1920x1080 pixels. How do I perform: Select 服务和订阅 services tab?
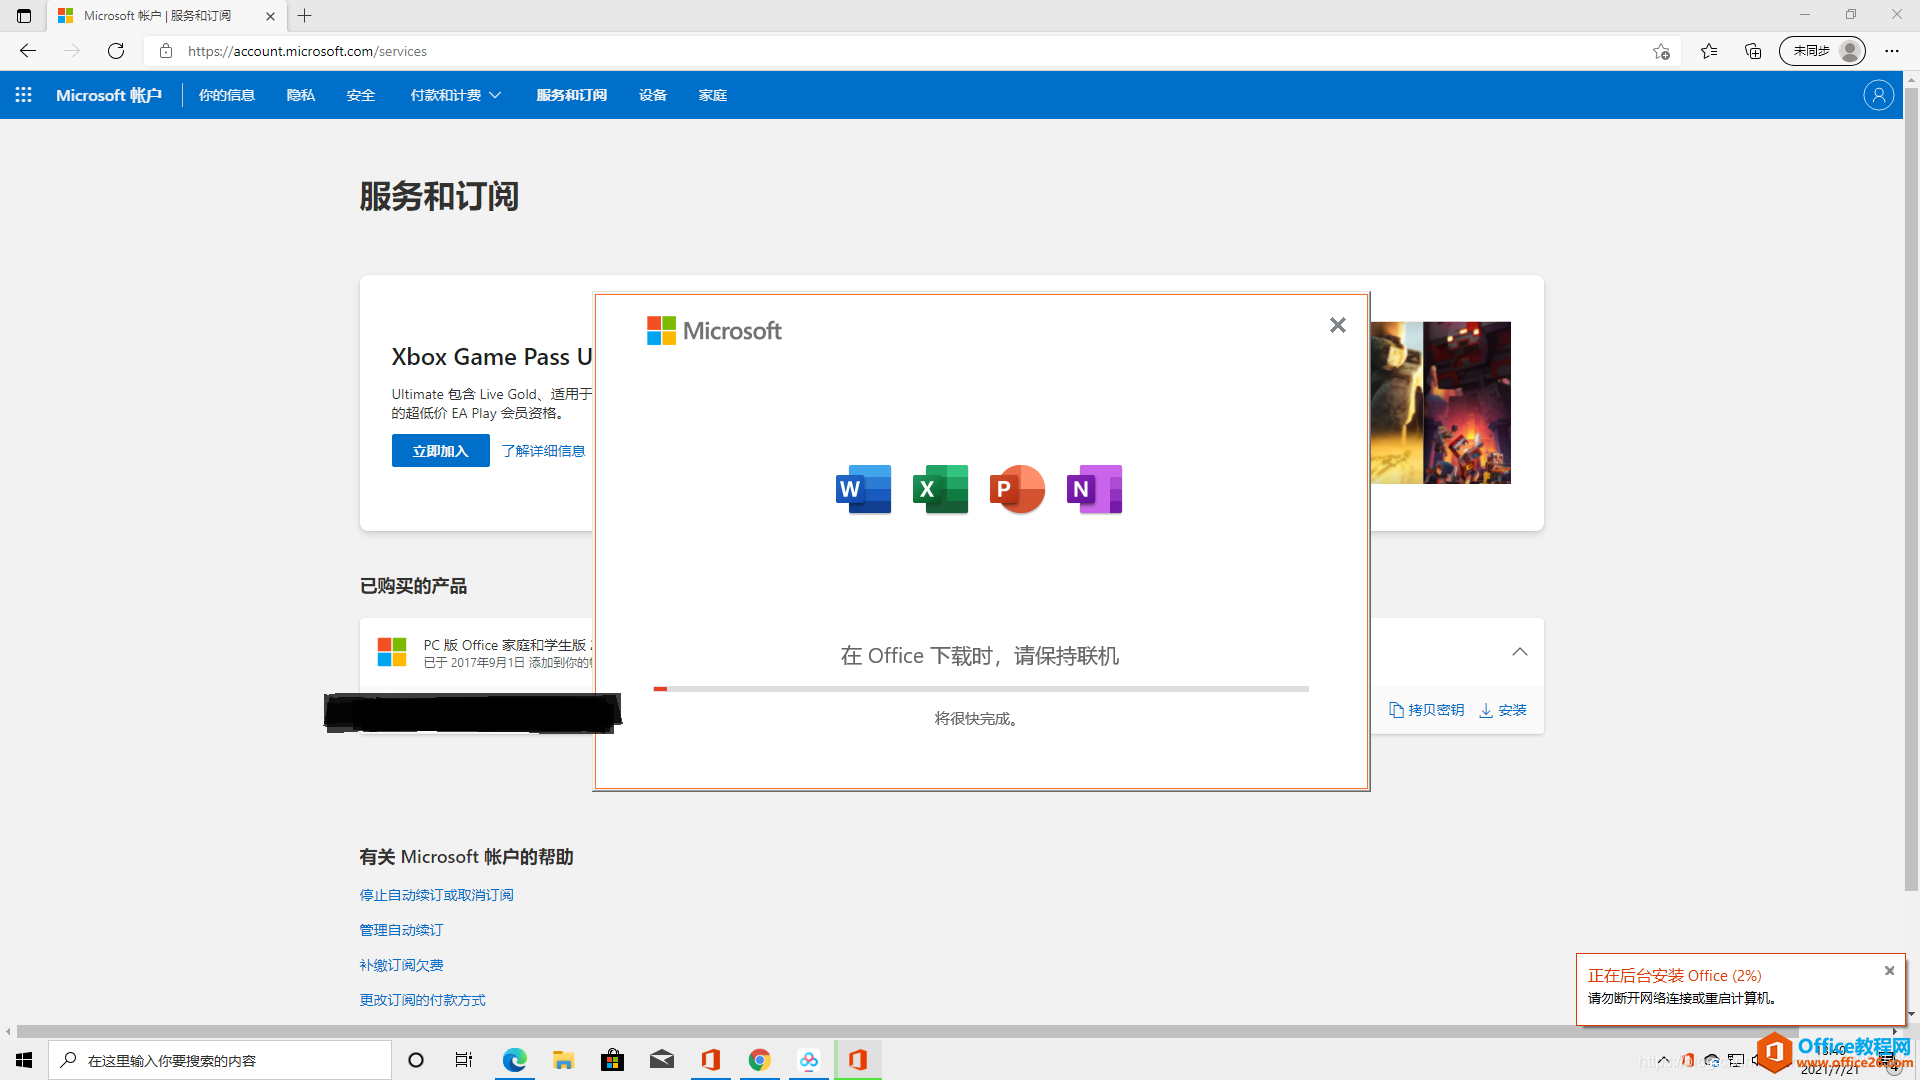point(570,95)
